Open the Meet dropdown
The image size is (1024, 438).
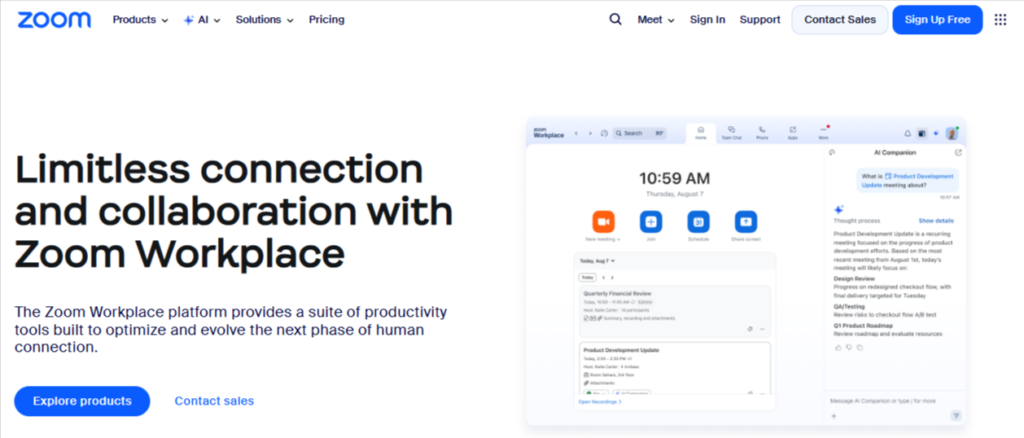click(x=656, y=20)
